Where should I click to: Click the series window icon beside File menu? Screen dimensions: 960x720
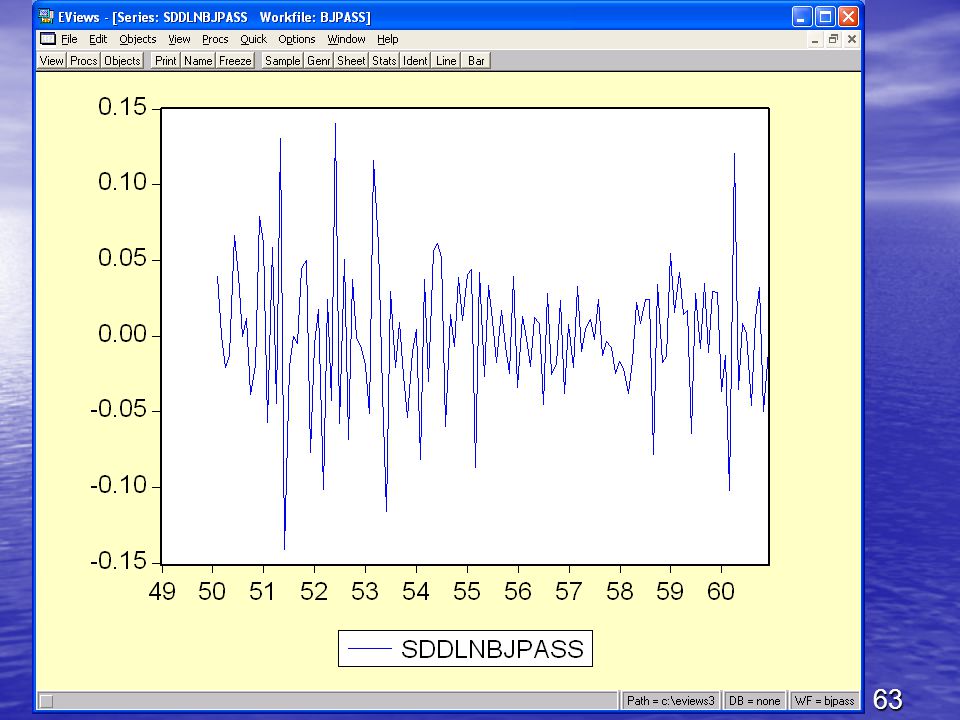pyautogui.click(x=48, y=39)
